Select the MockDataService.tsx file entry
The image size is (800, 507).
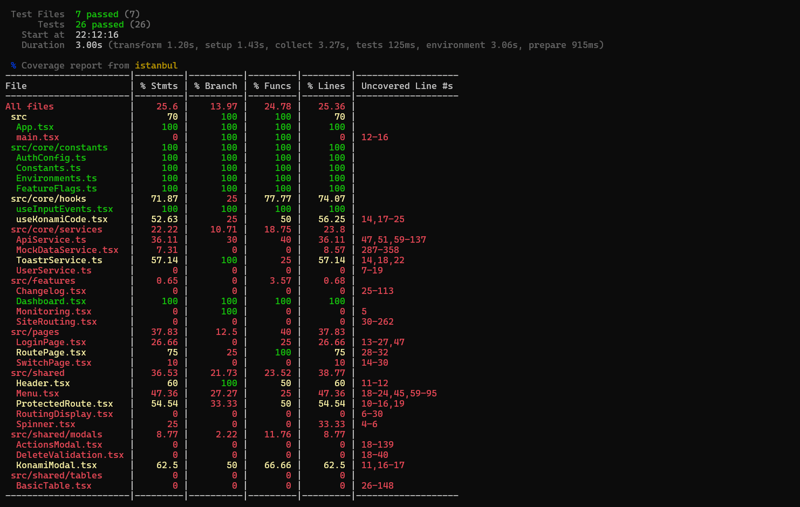(x=67, y=250)
